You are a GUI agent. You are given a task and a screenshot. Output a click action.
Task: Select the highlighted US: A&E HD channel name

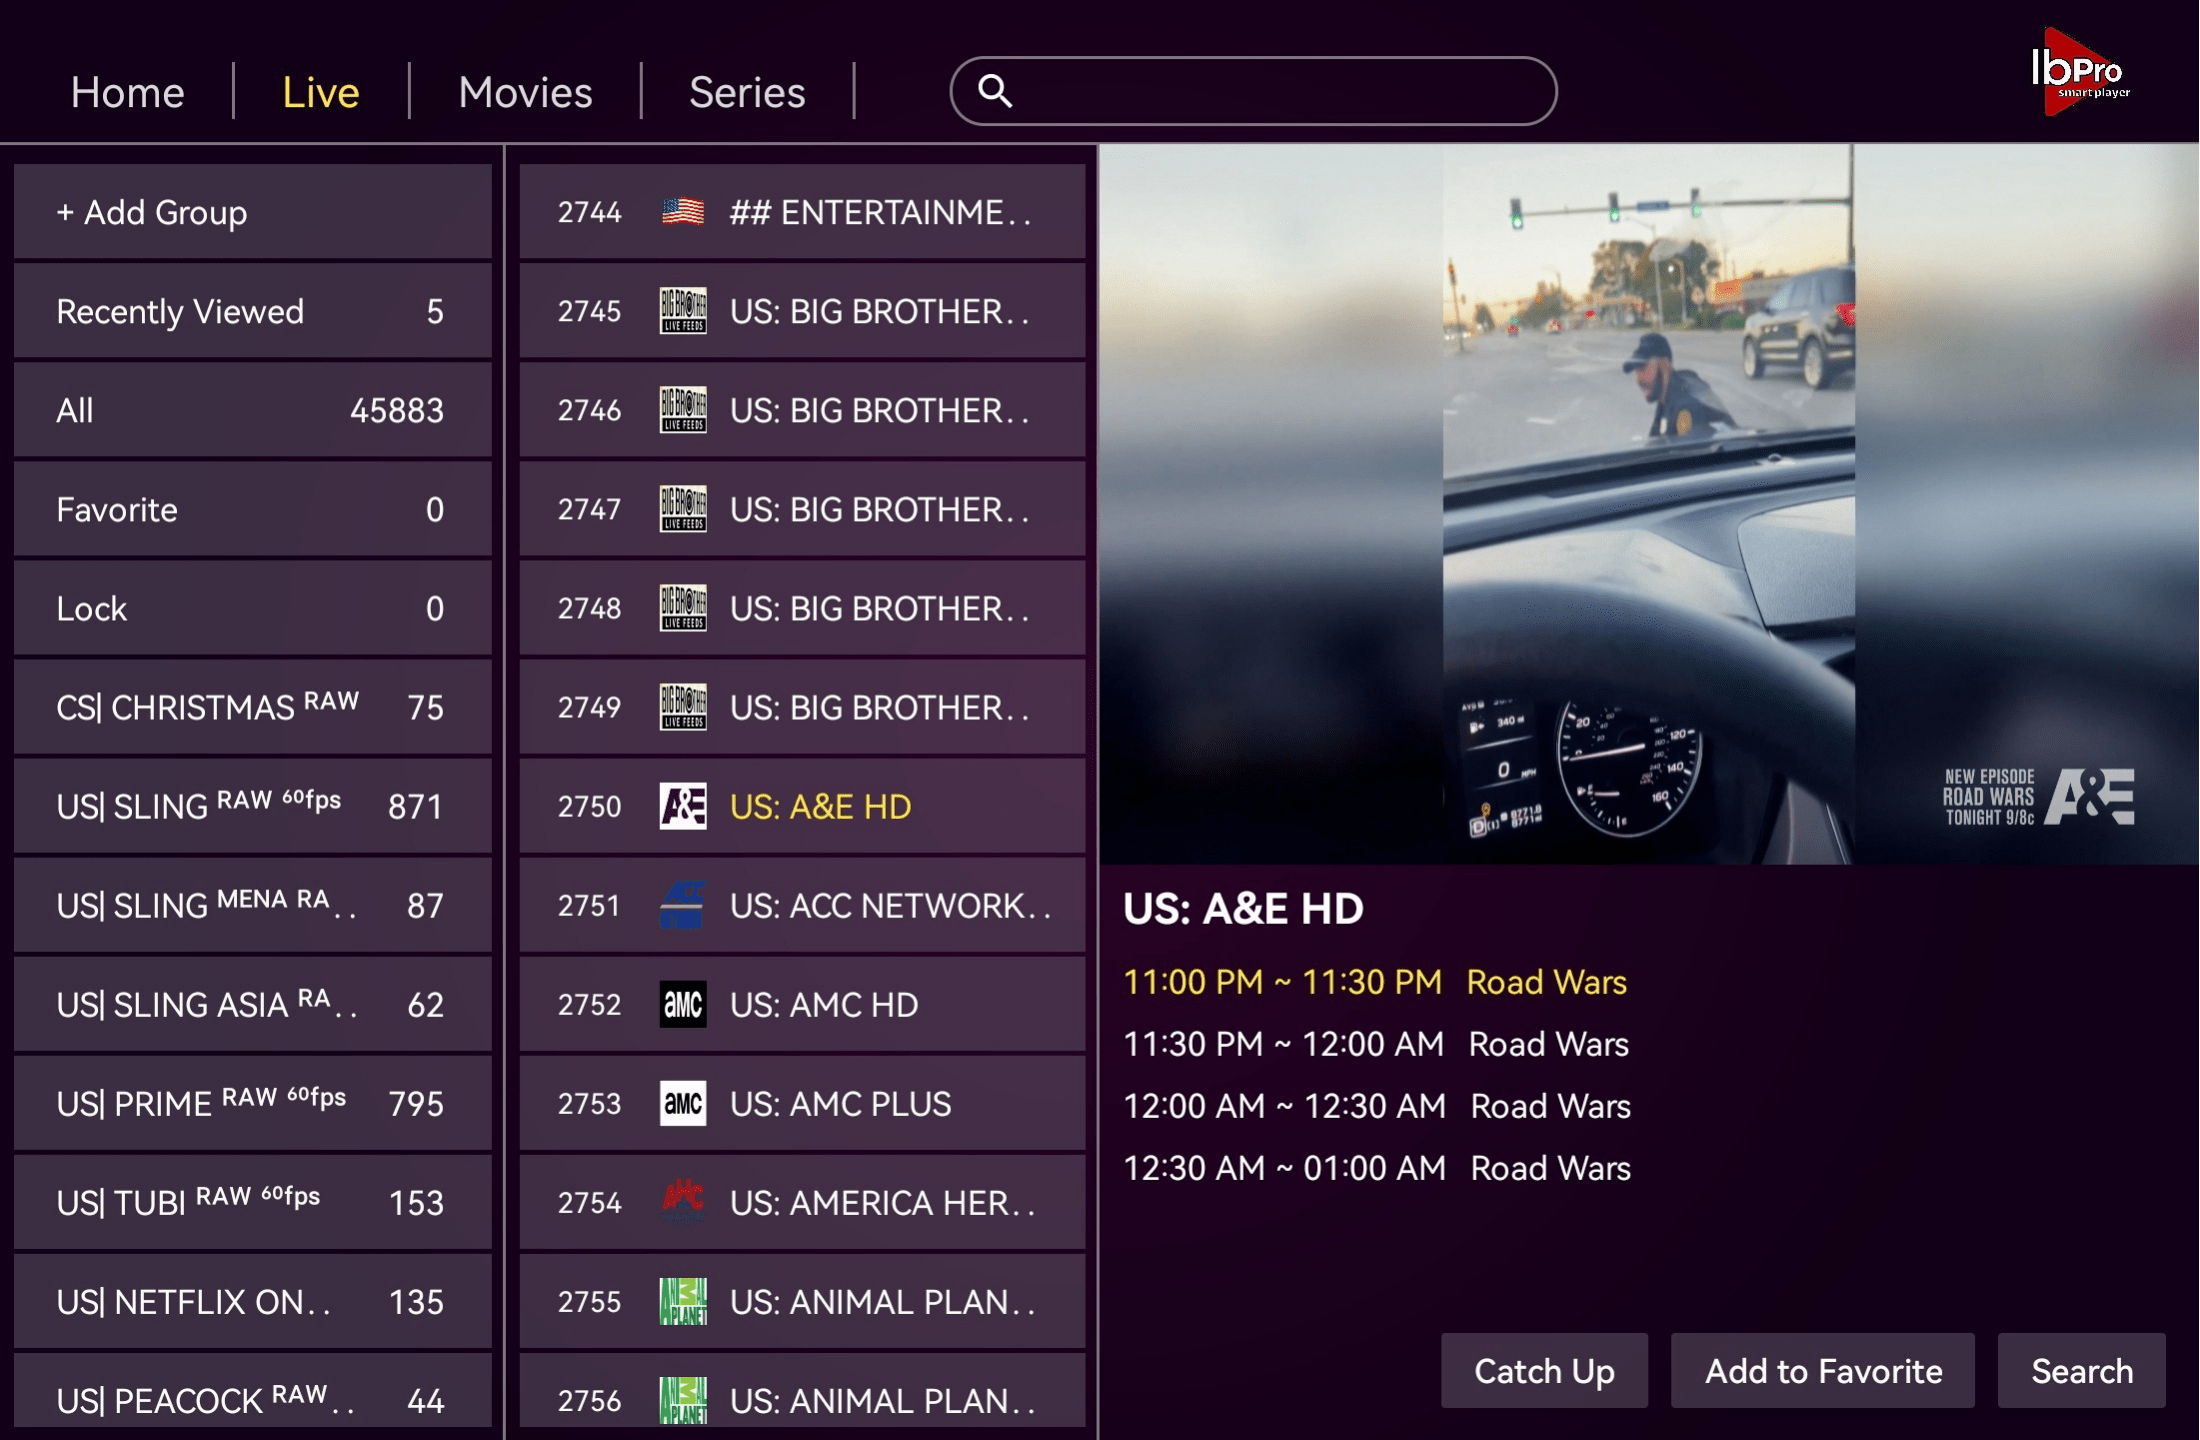click(x=820, y=806)
